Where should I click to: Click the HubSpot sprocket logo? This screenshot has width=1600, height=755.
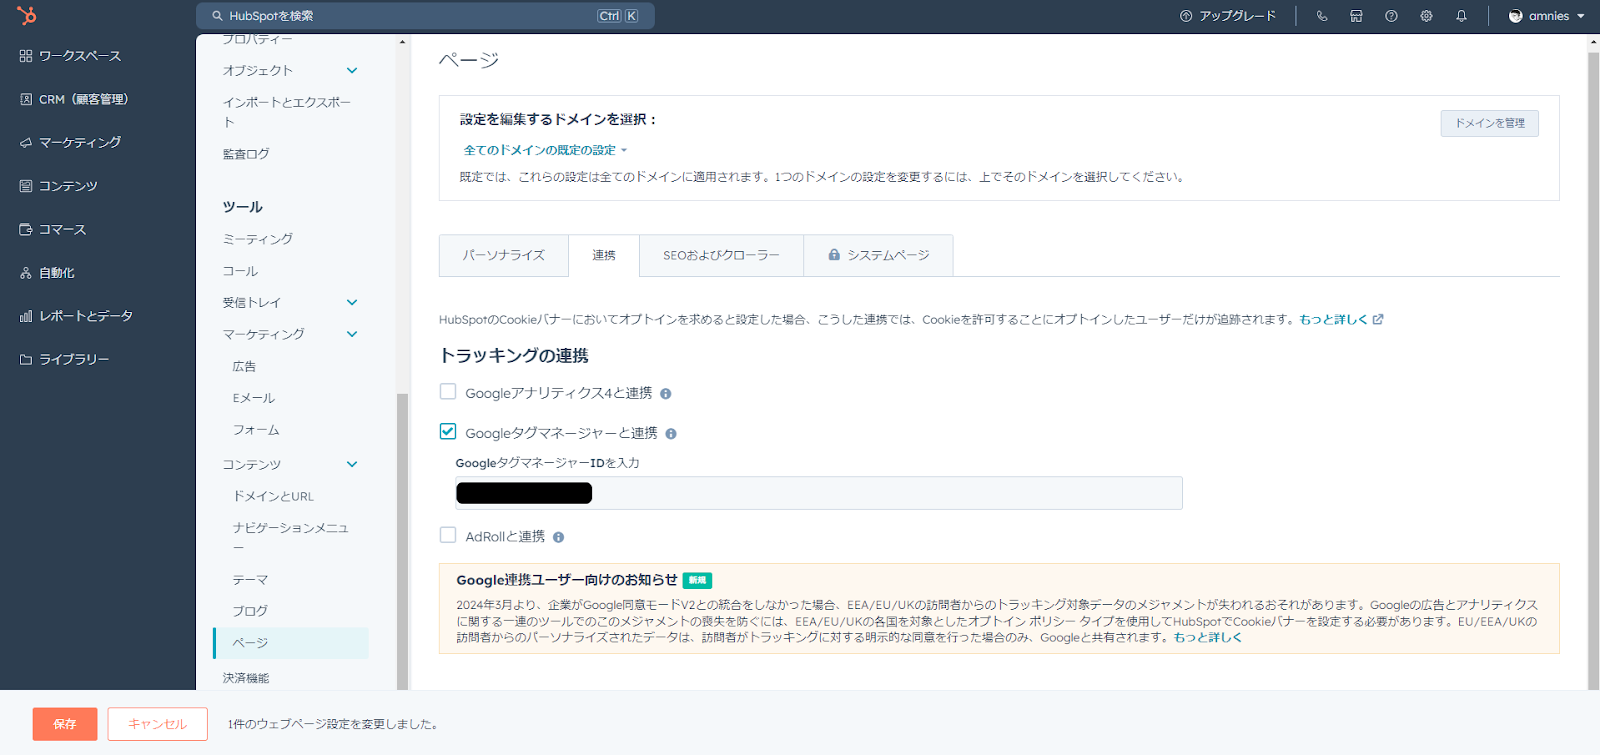click(x=27, y=15)
